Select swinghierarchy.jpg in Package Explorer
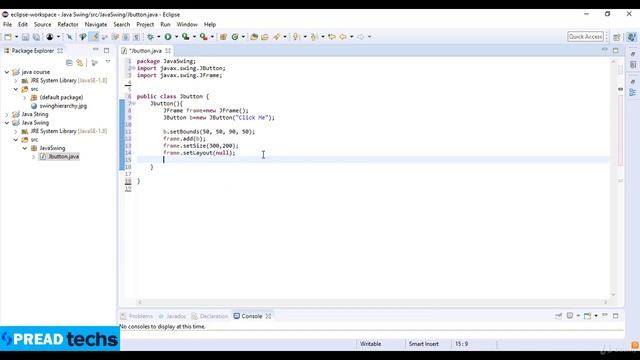The height and width of the screenshot is (360, 640). tap(63, 106)
